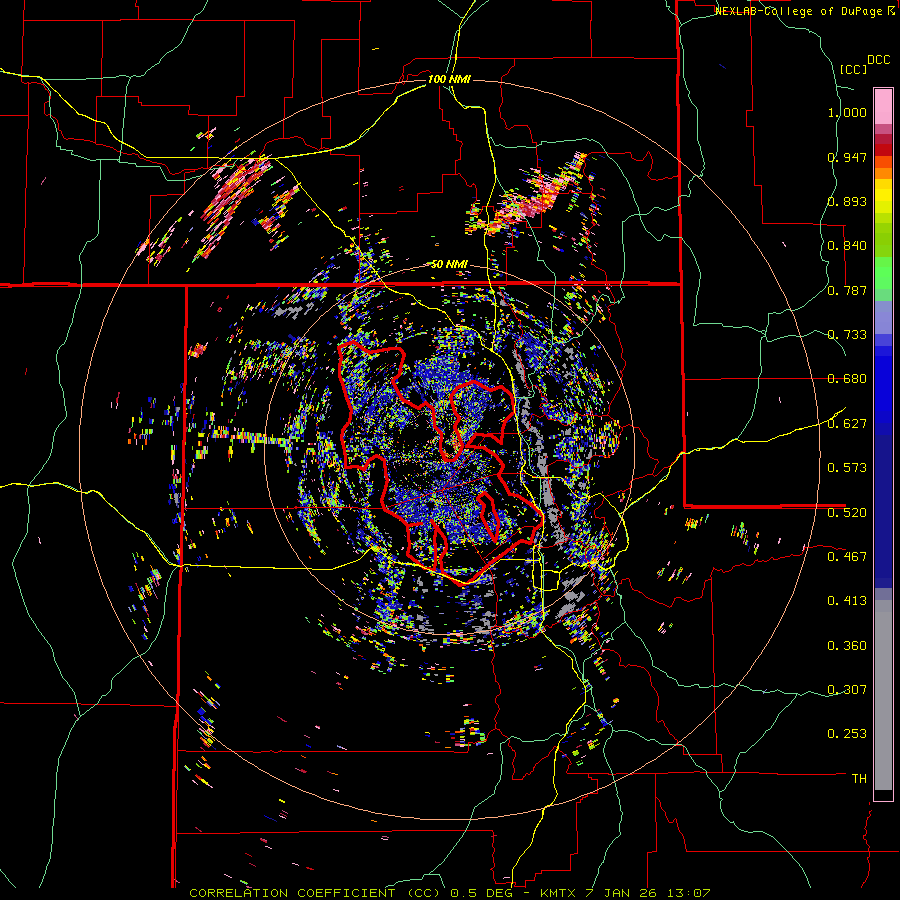Pick the pink segment of color bar

[883, 106]
